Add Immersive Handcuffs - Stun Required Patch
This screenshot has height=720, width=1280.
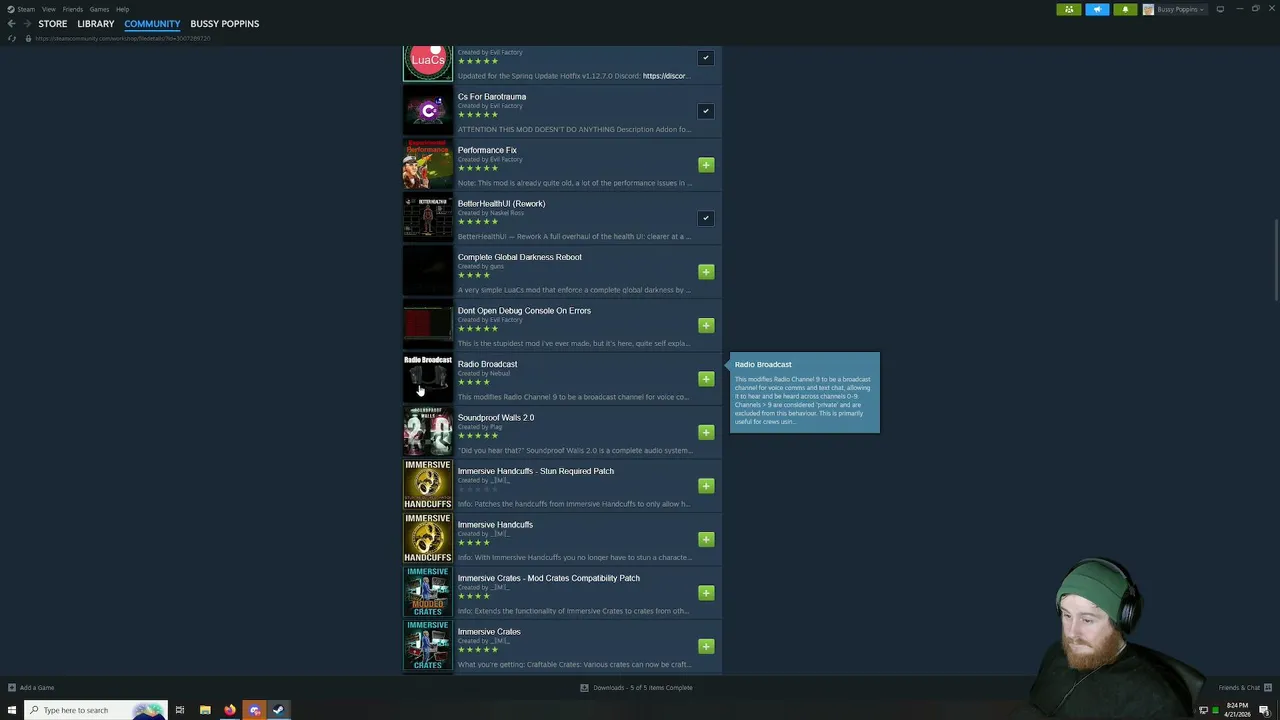[706, 486]
